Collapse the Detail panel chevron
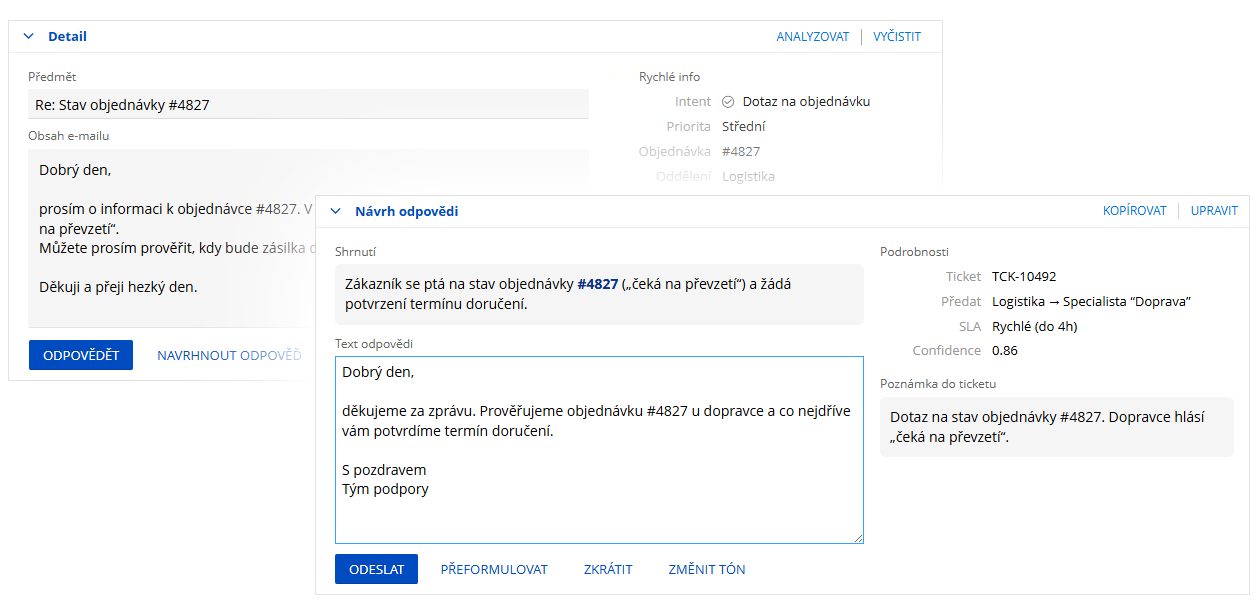Screen dimensions: 1257x613 pos(29,37)
